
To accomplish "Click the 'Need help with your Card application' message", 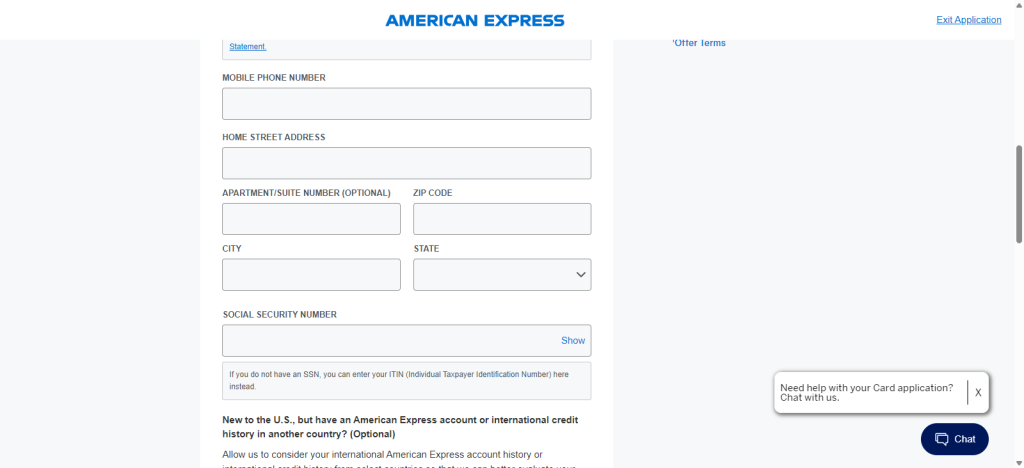I will pyautogui.click(x=867, y=392).
